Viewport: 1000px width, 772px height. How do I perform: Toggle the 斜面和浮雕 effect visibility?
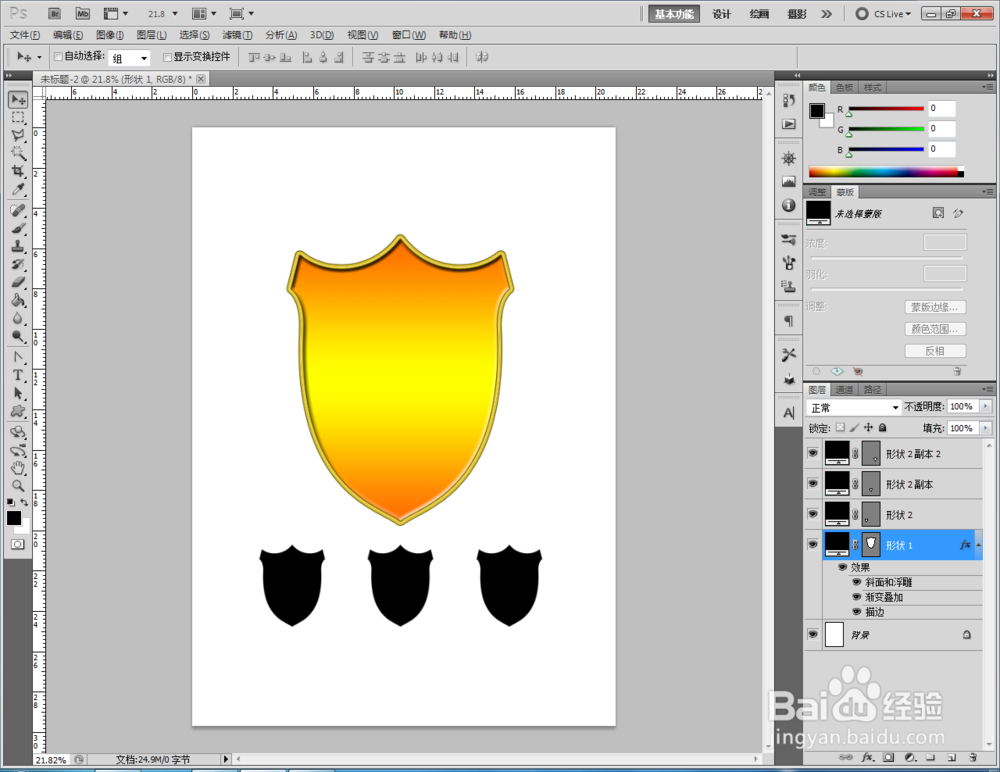click(857, 582)
